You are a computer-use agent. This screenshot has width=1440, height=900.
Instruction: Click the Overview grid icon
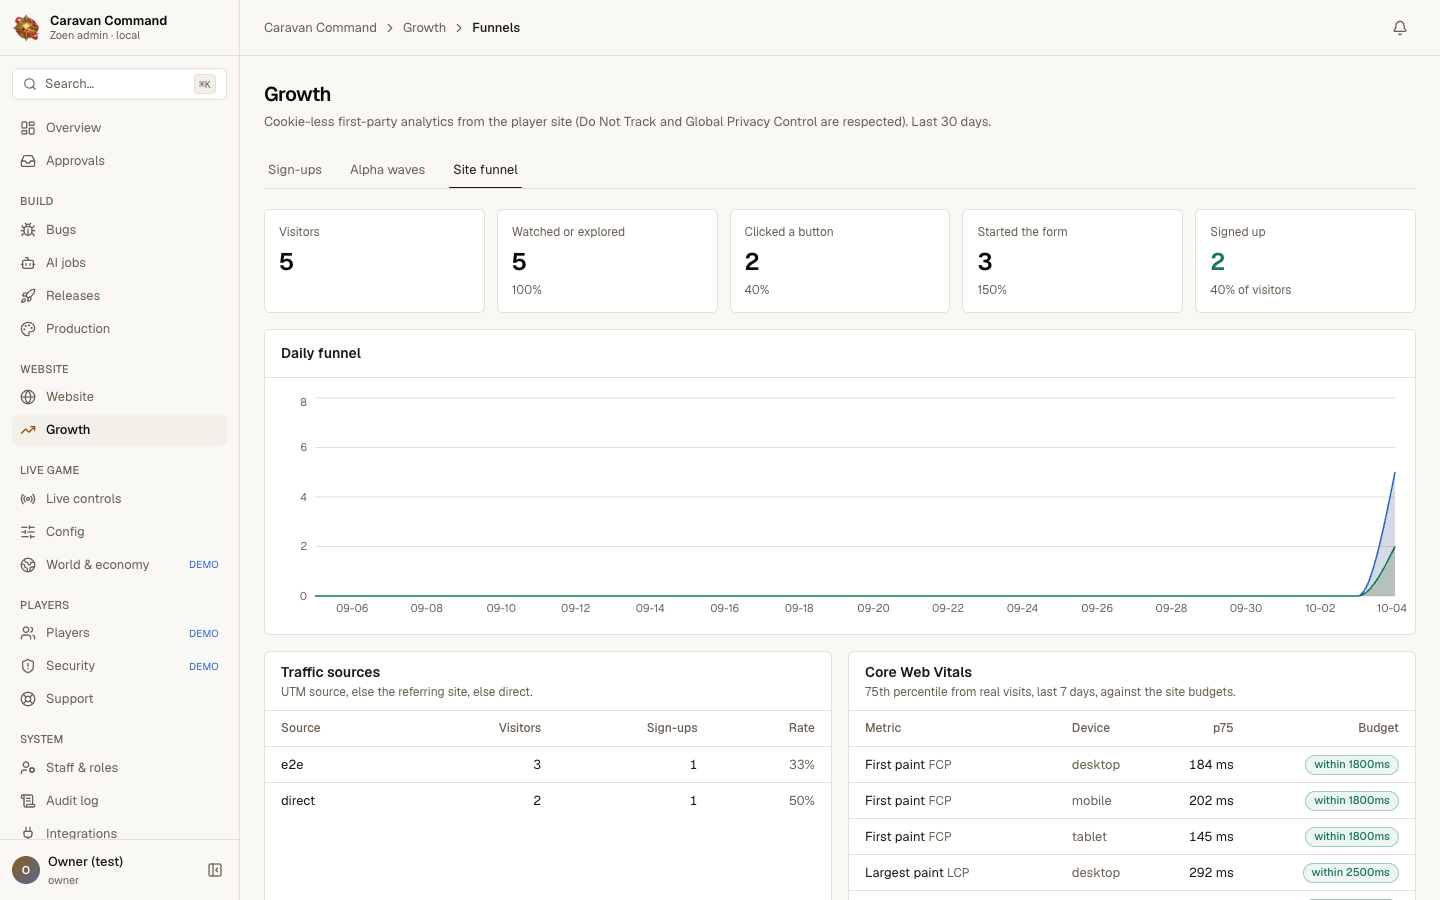pos(28,128)
